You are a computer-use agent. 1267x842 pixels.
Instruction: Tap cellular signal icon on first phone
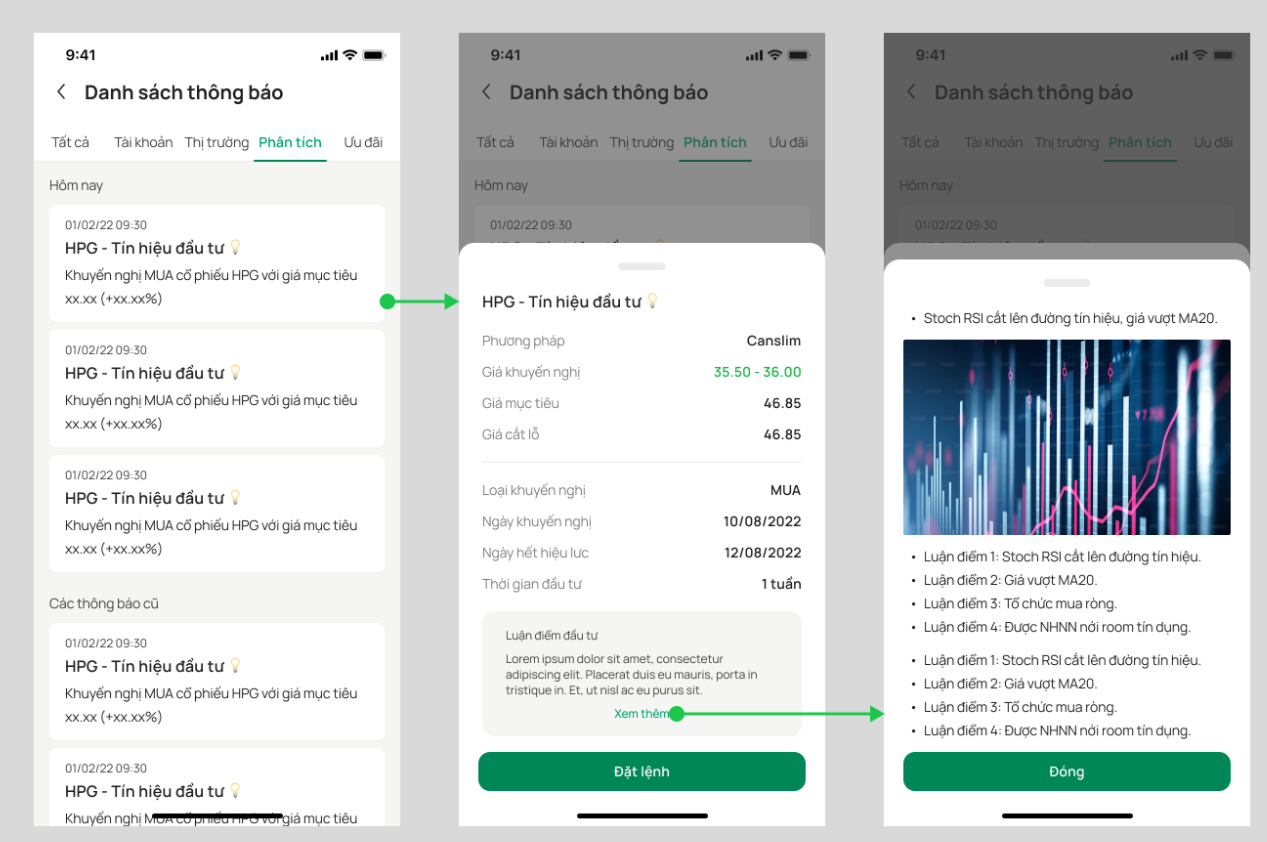[x=329, y=55]
